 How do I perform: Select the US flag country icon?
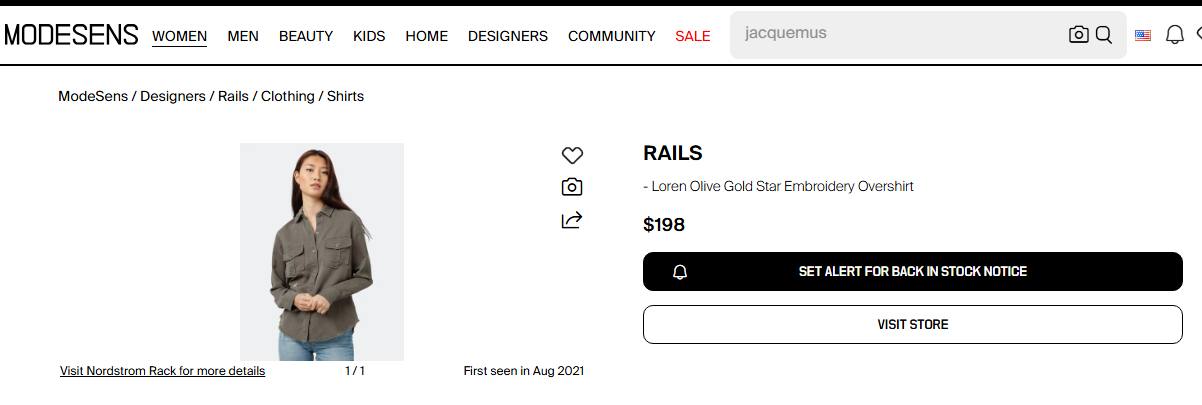point(1143,36)
